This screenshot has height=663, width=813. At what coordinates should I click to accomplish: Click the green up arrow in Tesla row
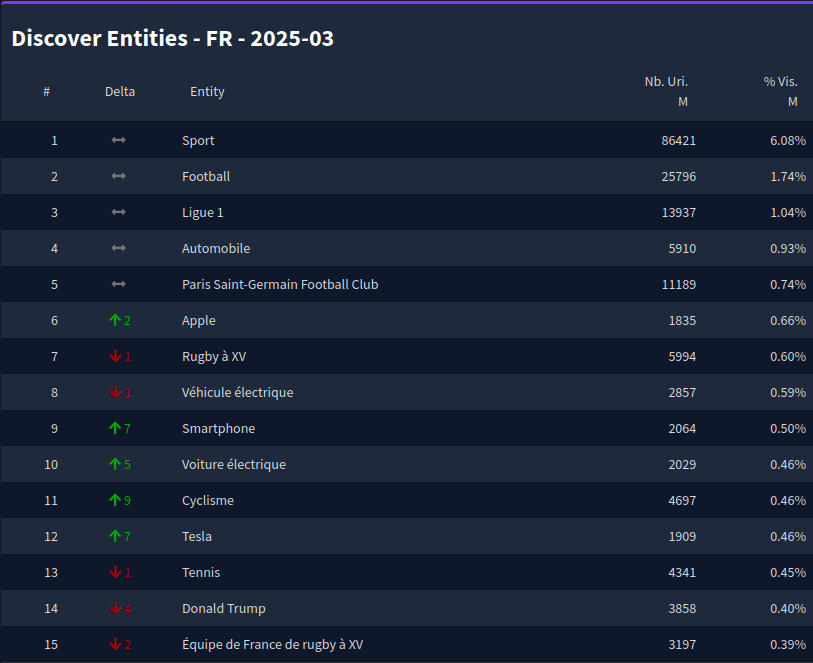[x=115, y=537]
